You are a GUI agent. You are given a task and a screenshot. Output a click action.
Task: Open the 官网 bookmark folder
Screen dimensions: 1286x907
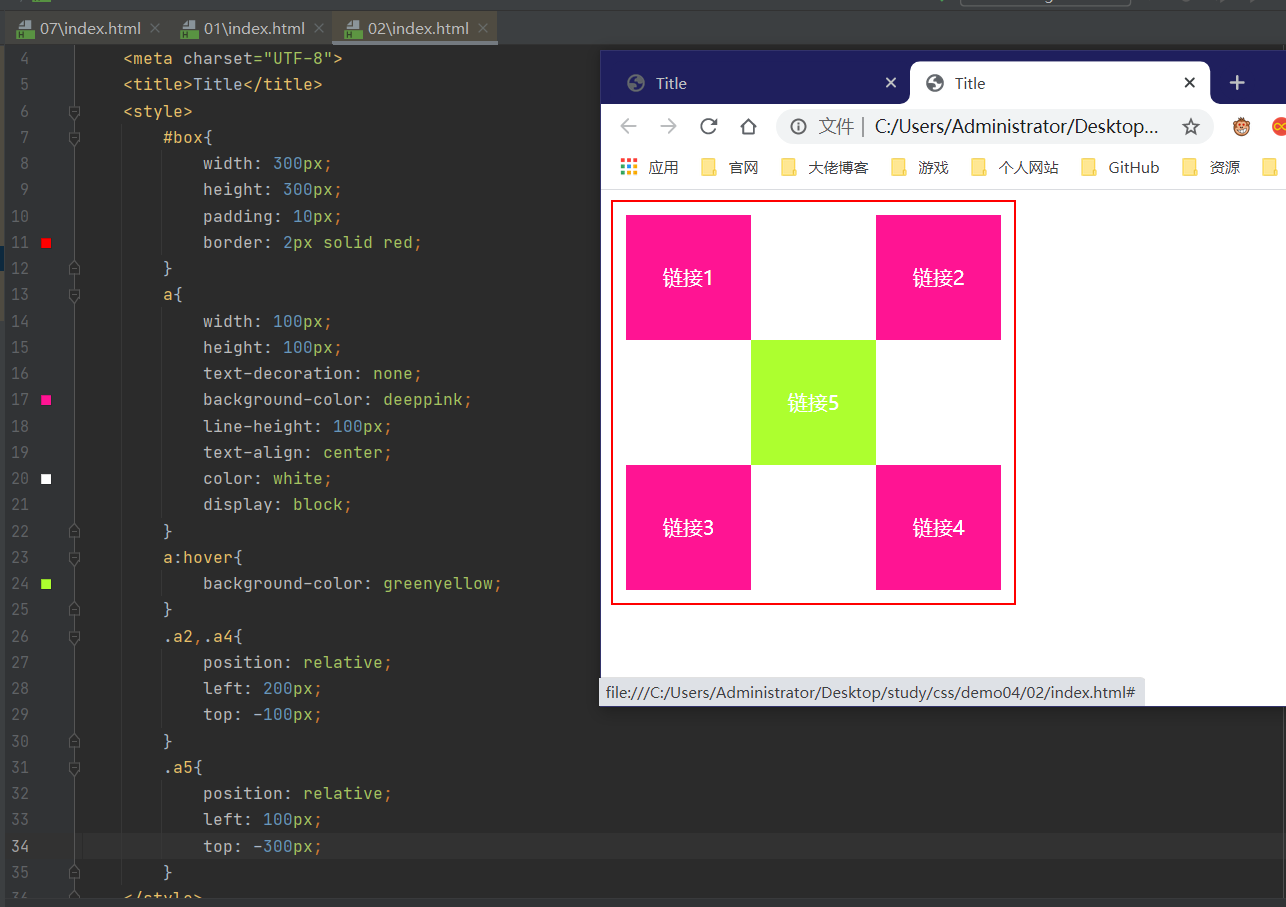730,167
